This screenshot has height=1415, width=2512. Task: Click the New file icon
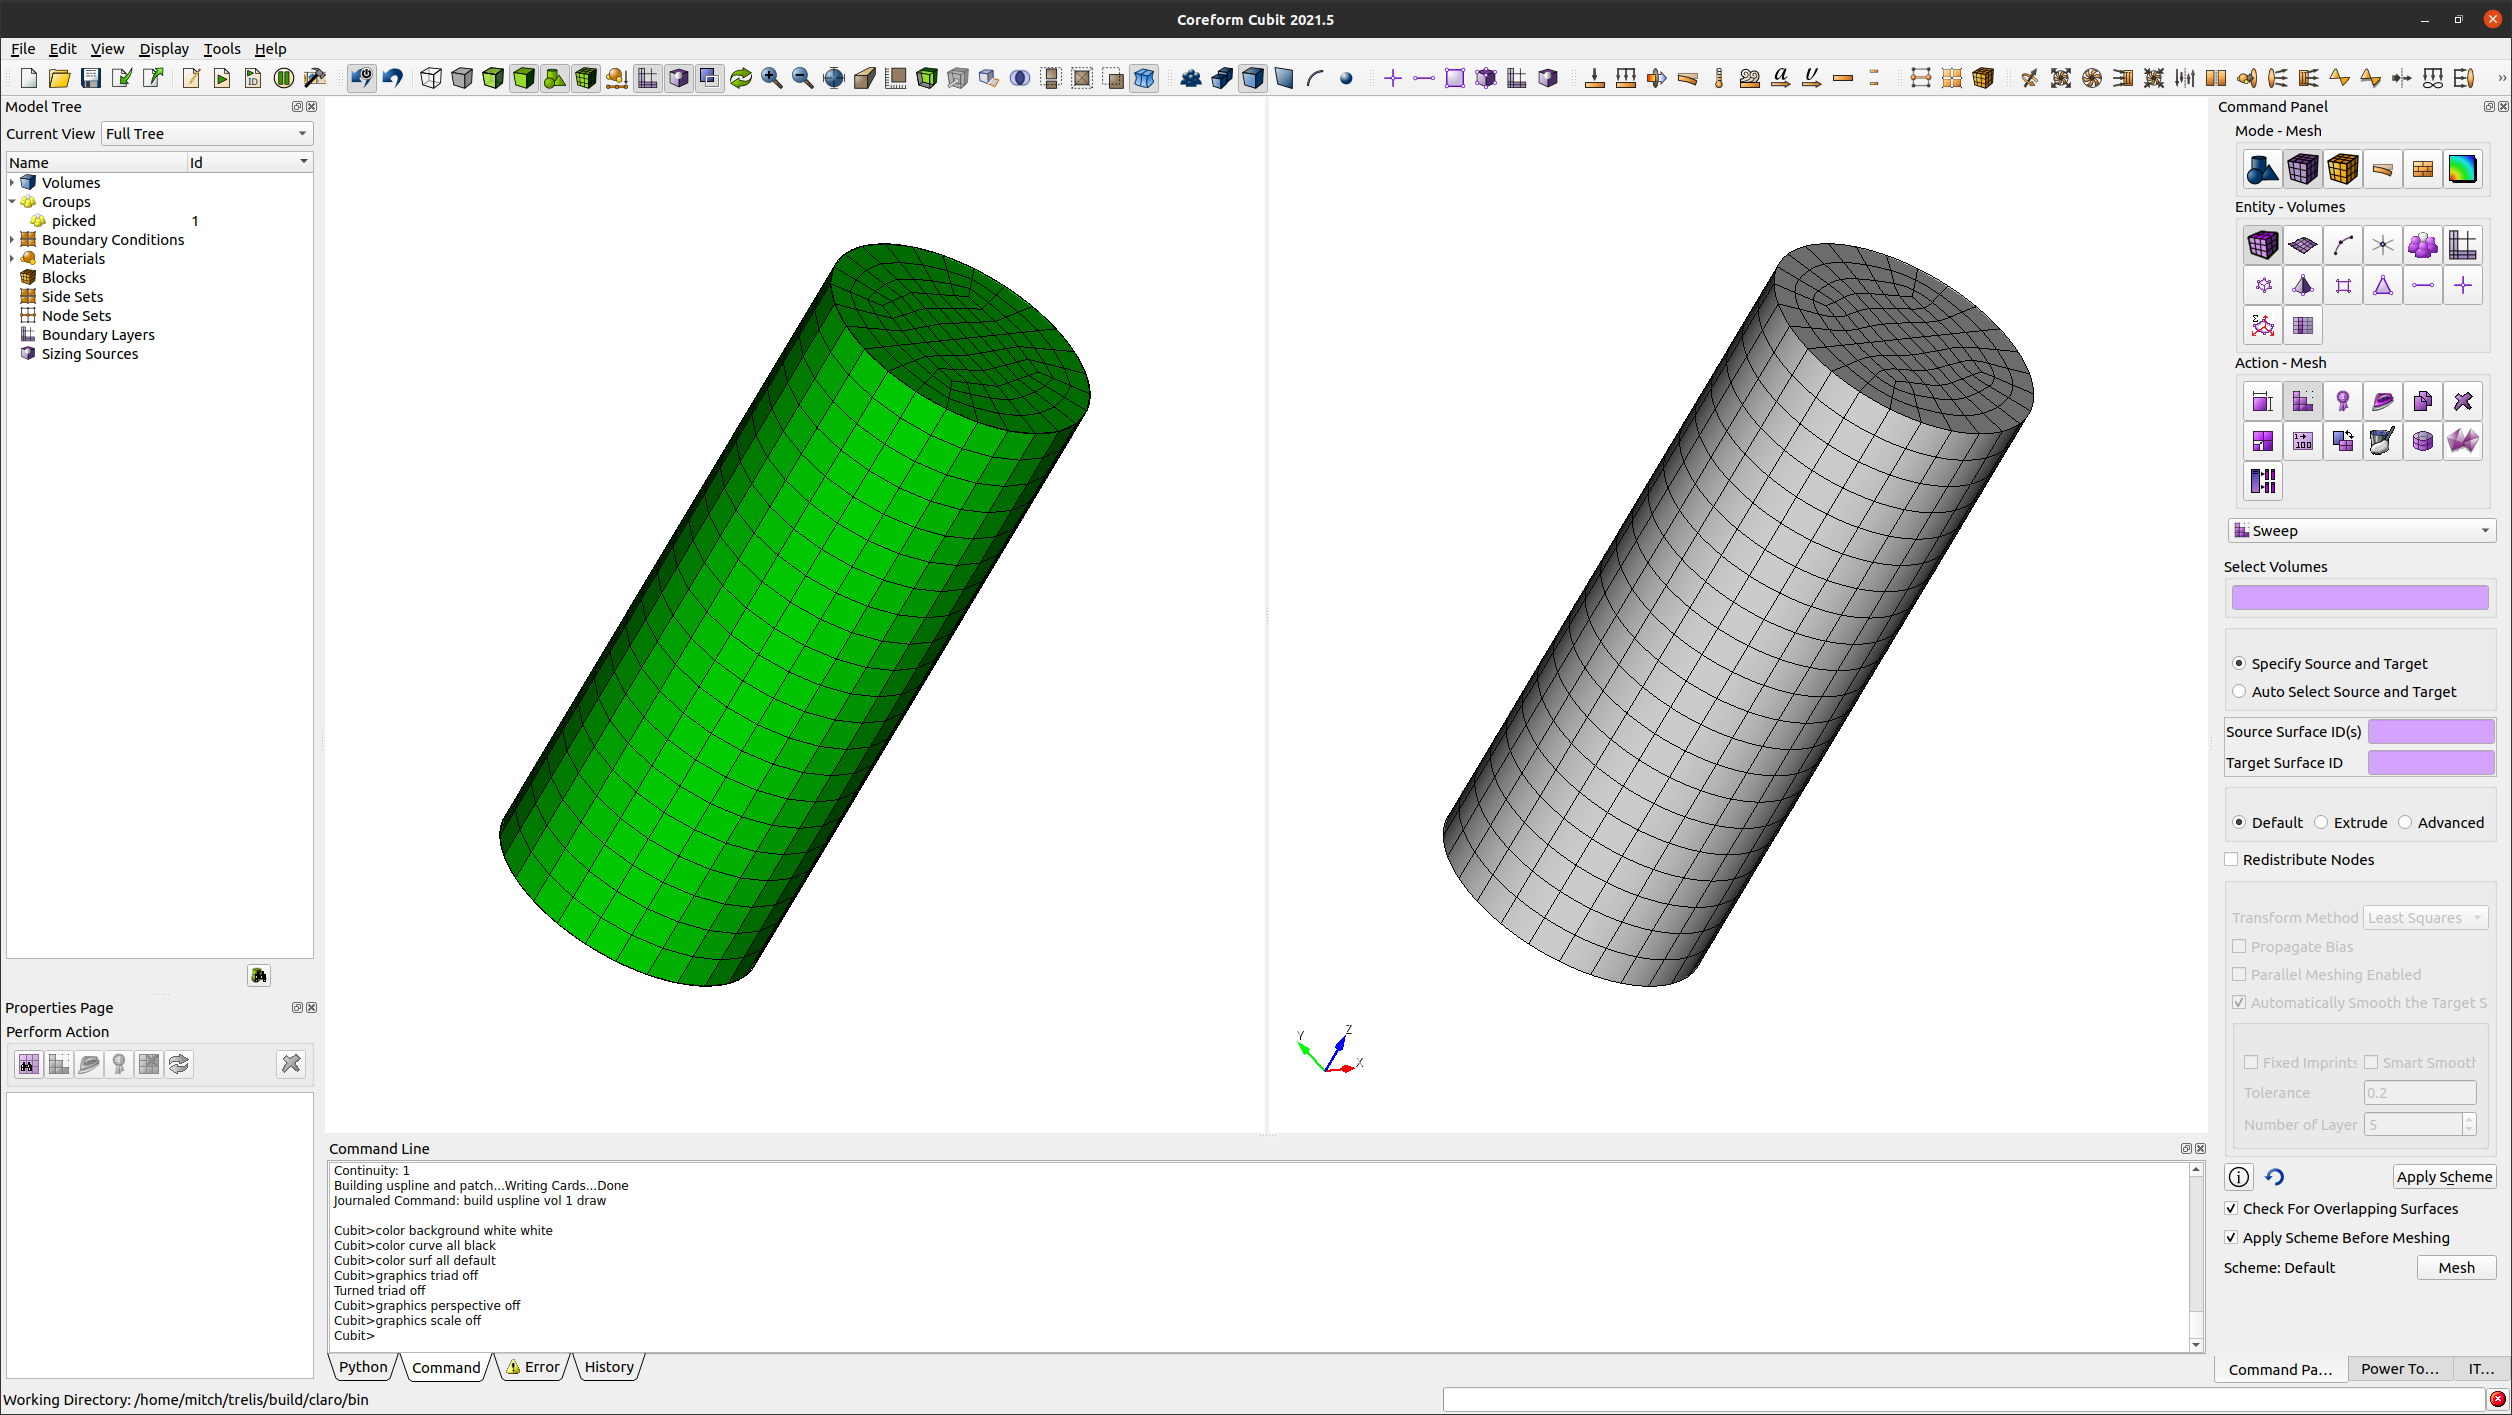click(x=28, y=78)
